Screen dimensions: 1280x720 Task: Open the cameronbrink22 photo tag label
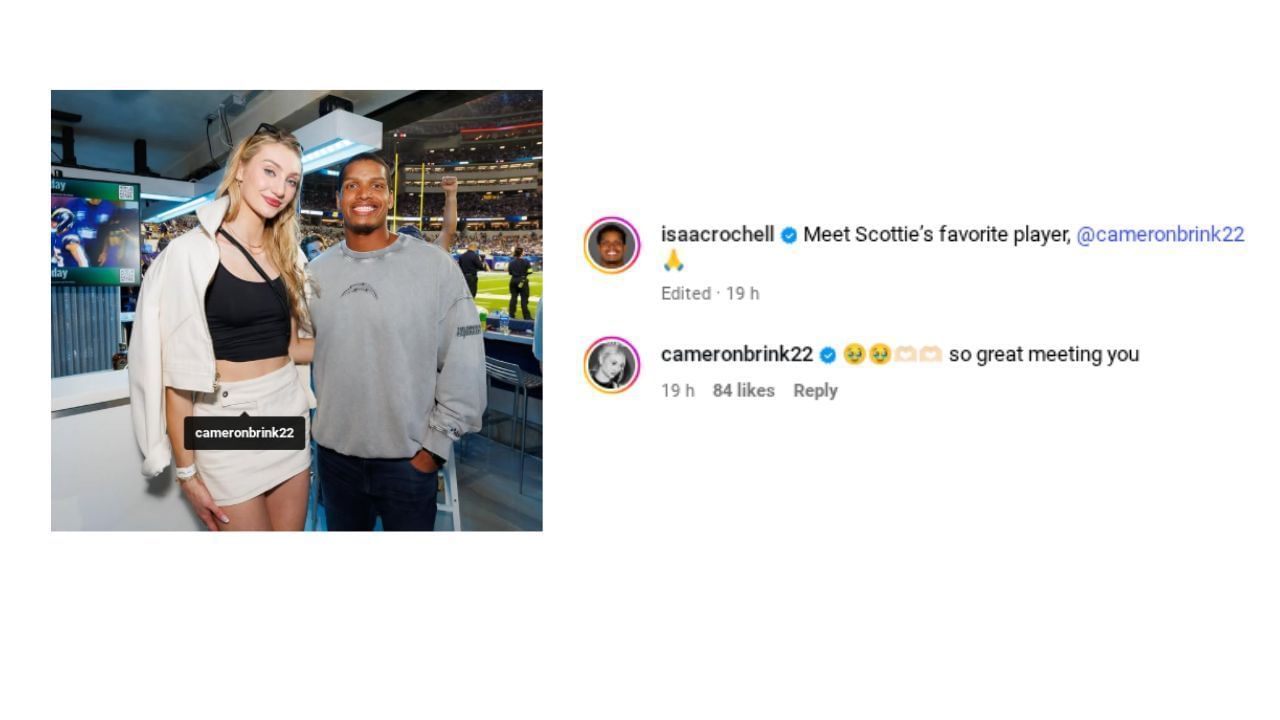click(244, 432)
